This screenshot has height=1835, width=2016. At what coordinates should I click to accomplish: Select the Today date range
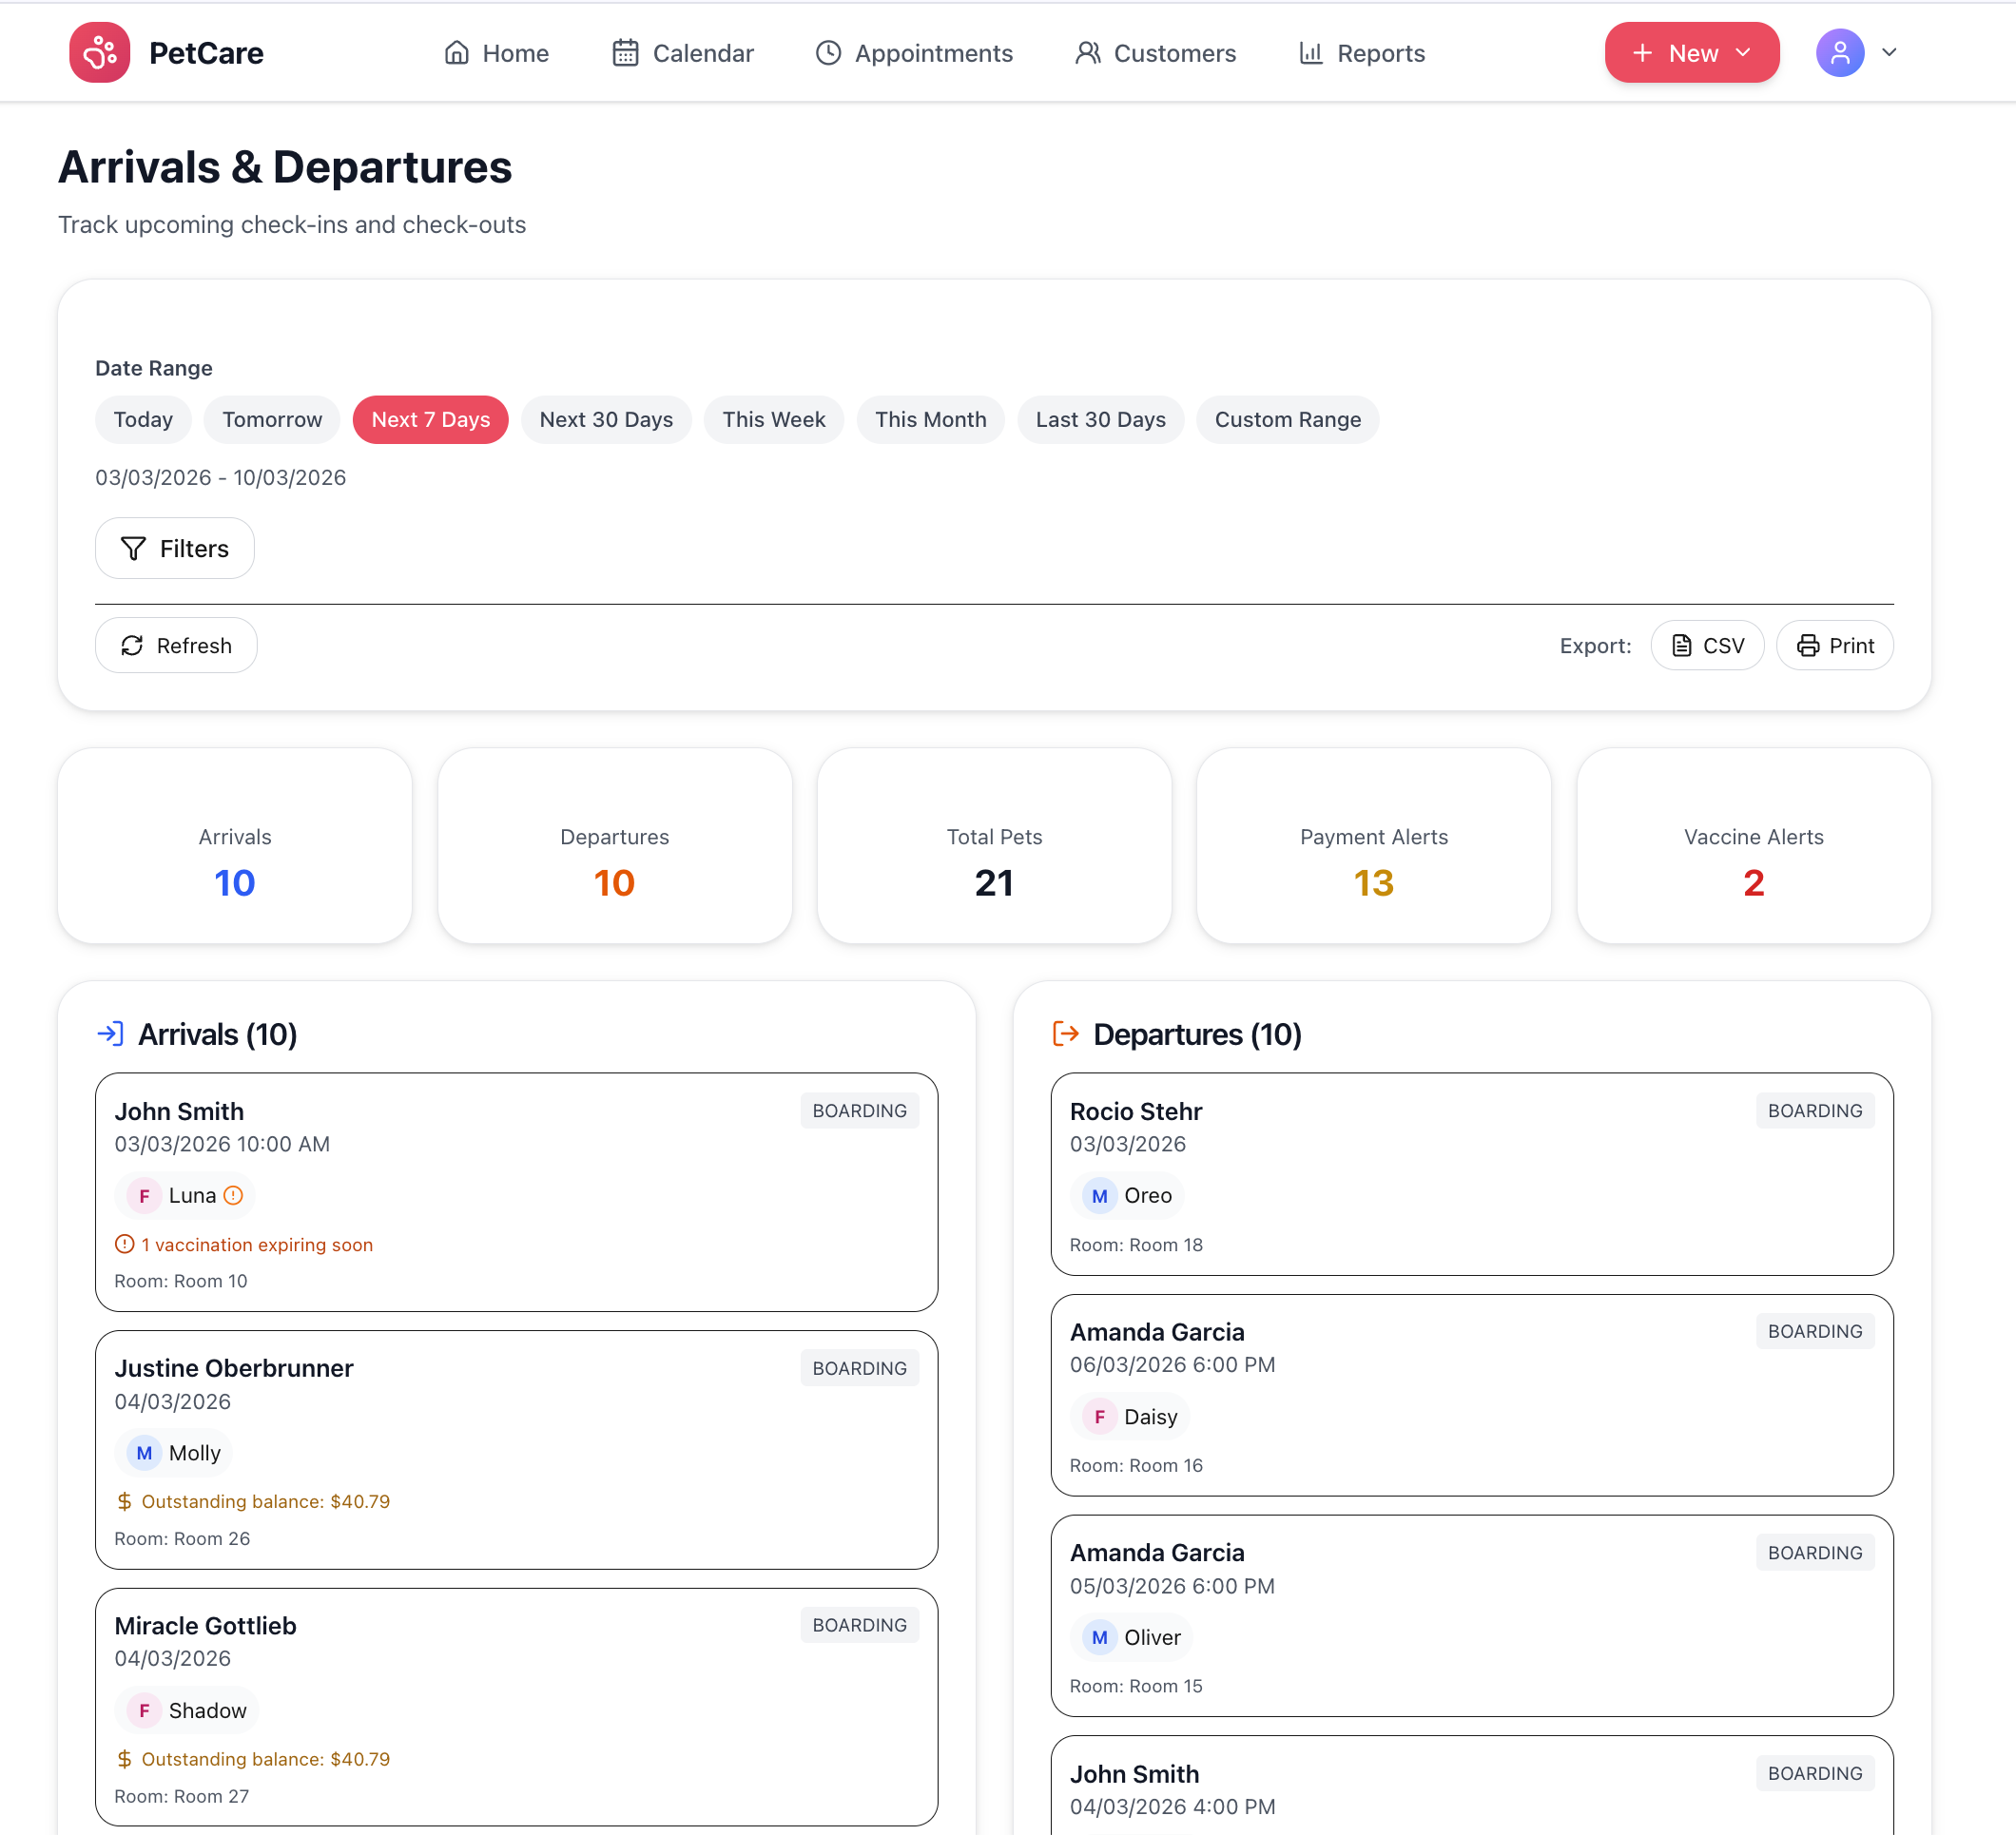143,419
